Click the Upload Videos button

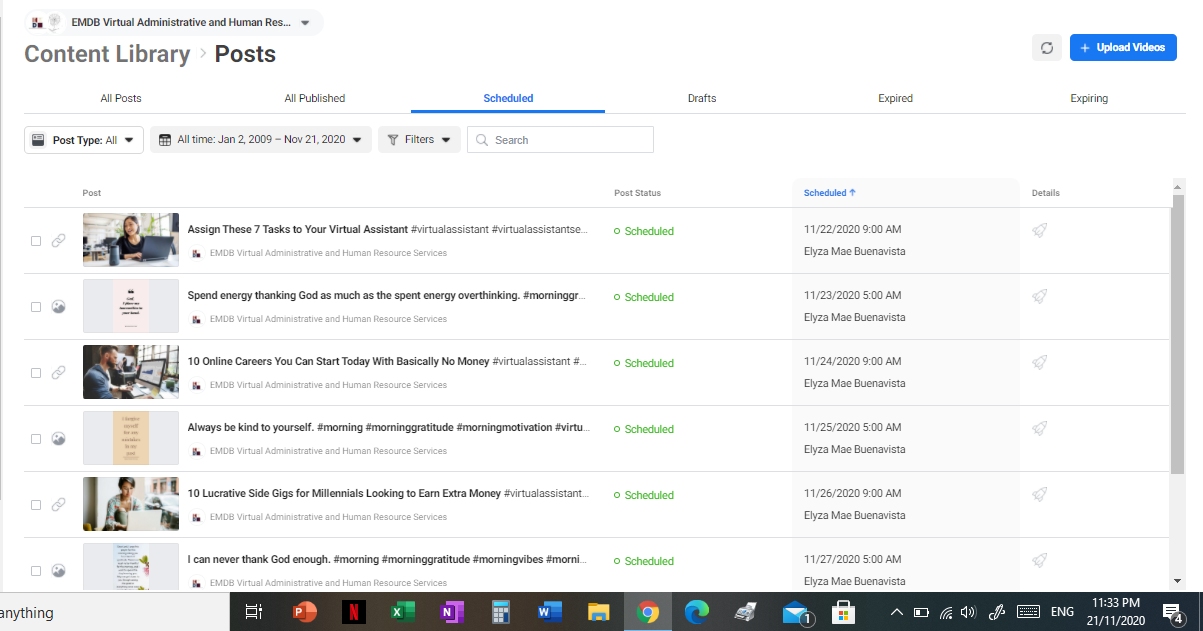[1123, 48]
